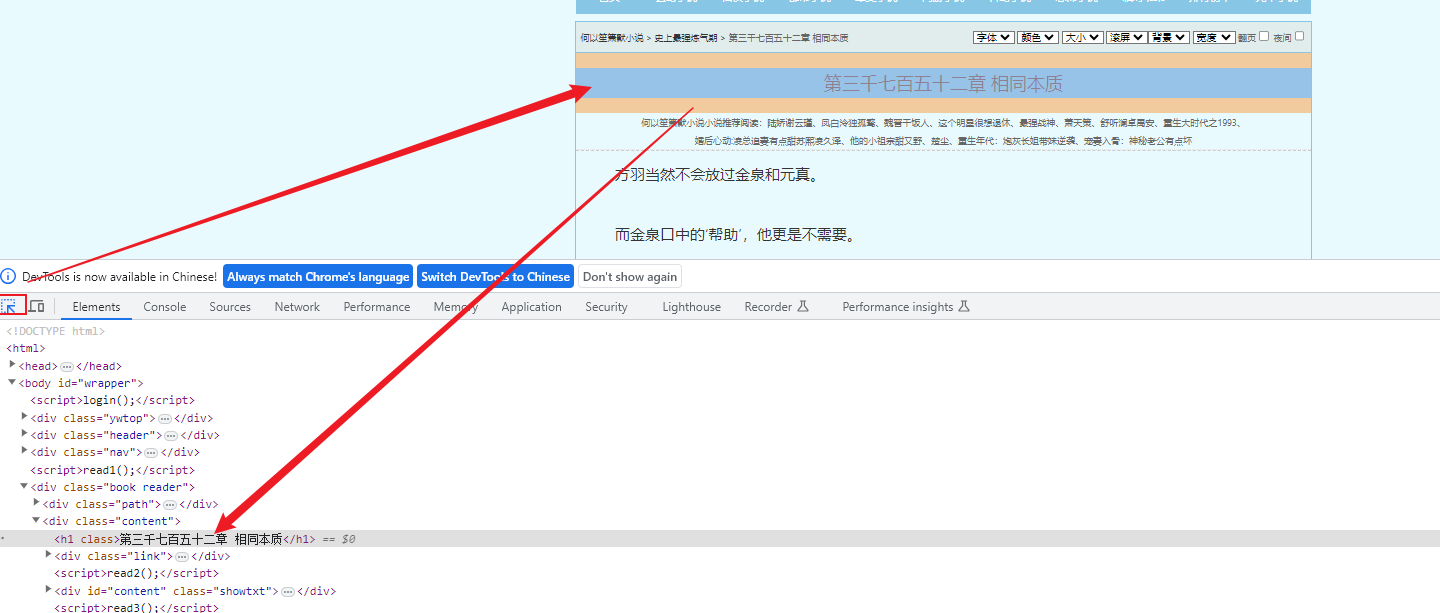
Task: Click the Switch DevTools to Chinese button
Action: click(494, 275)
